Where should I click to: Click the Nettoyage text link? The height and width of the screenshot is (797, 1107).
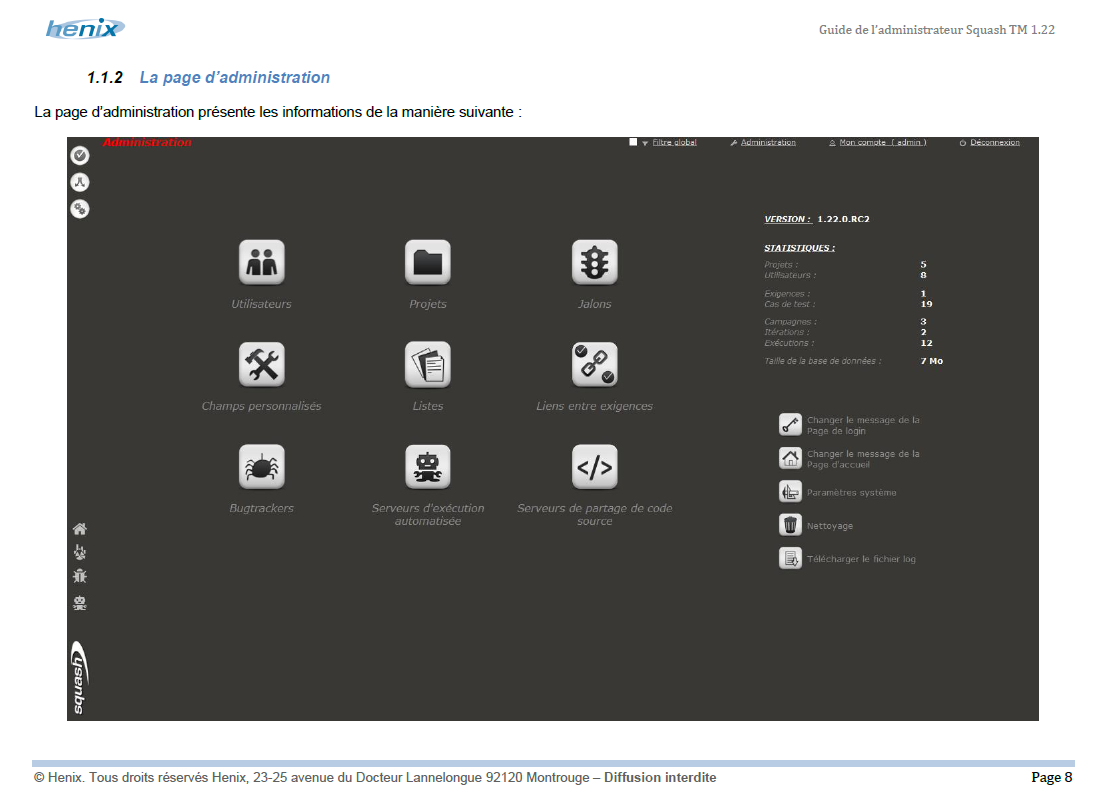pos(830,526)
